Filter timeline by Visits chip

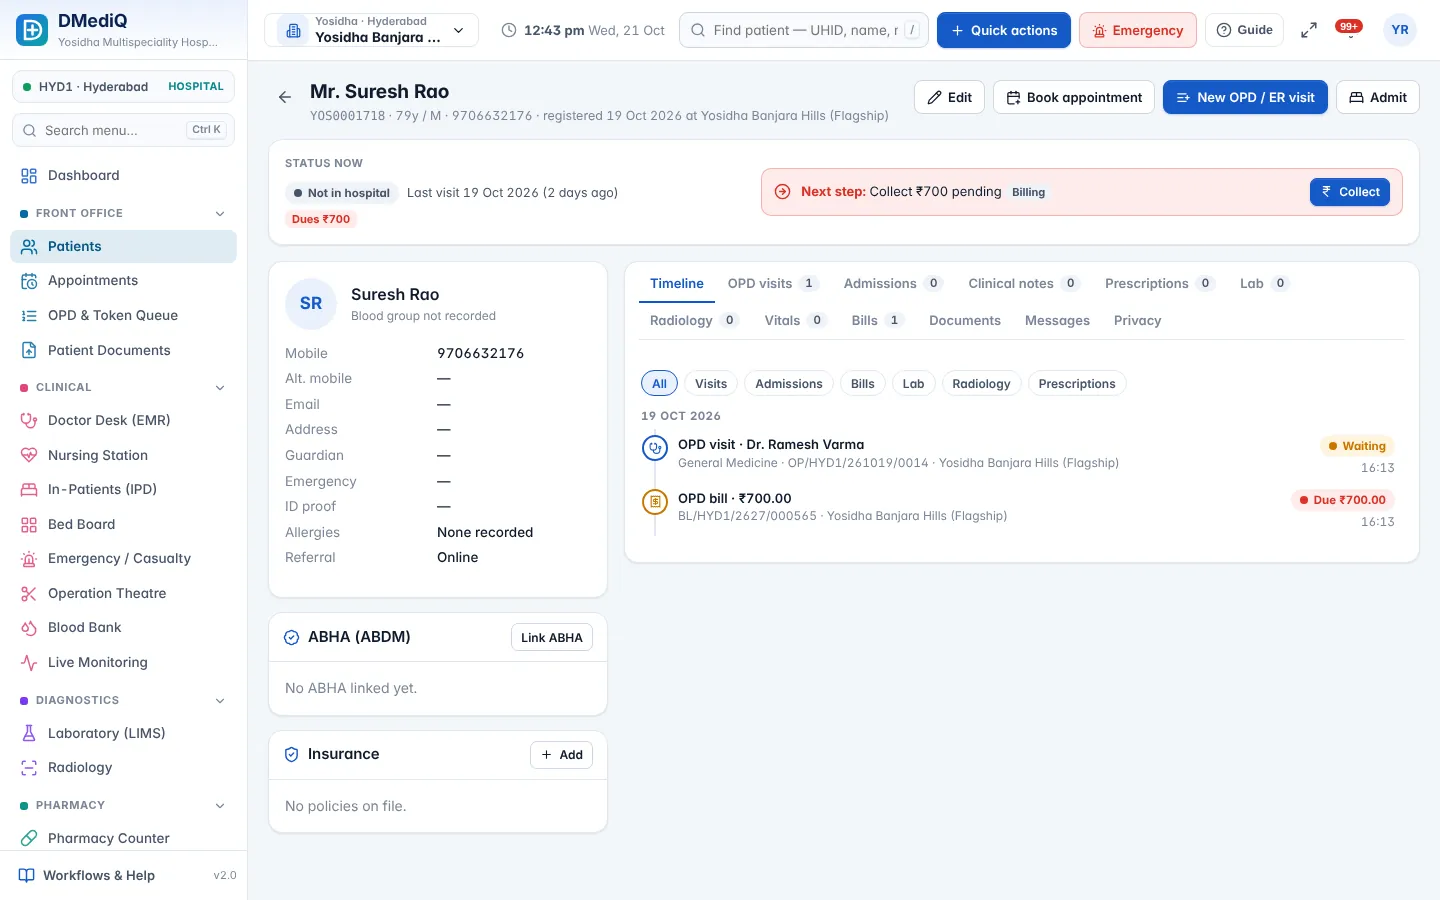point(711,384)
